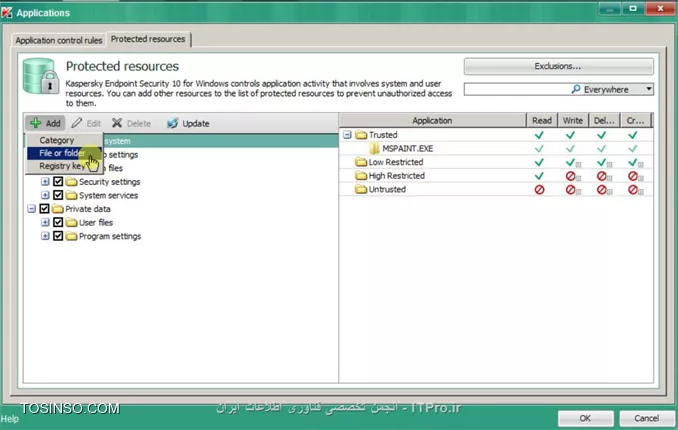Choose File or folder from Add menu
678x430 pixels.
pyautogui.click(x=64, y=153)
